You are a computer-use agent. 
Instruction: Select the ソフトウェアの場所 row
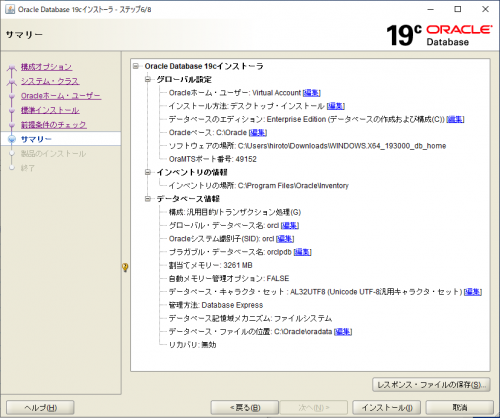(x=307, y=146)
